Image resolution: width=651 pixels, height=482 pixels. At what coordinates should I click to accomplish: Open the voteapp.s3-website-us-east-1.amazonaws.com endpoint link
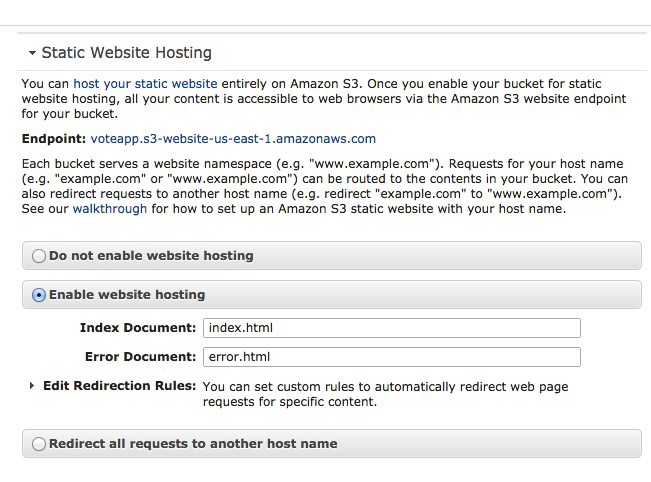(233, 139)
